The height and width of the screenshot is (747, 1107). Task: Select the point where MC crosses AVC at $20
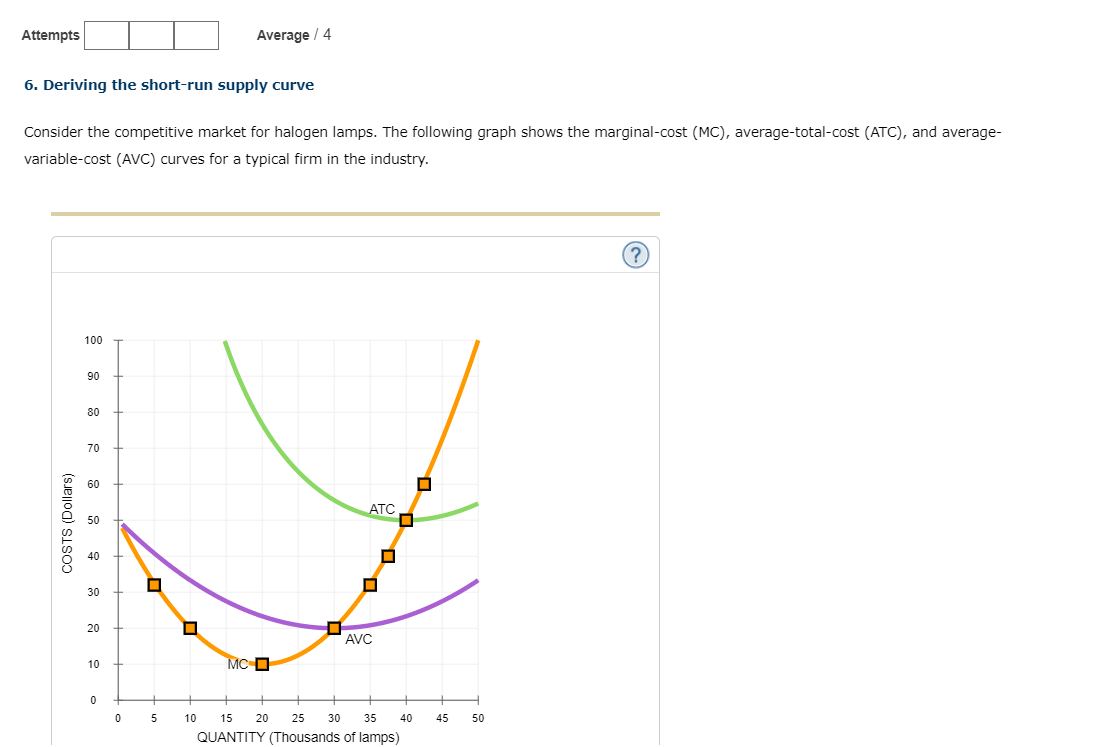pos(333,627)
